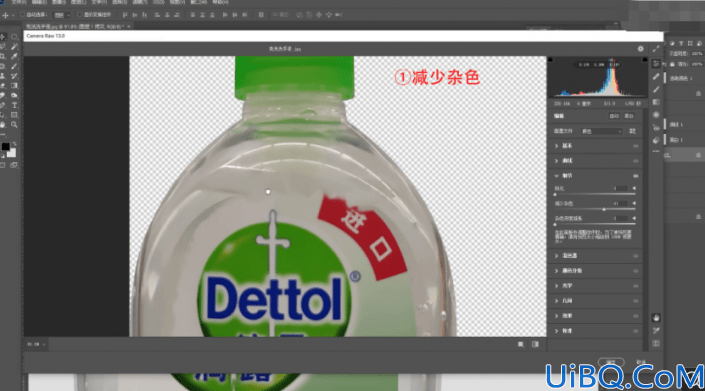705x391 pixels.
Task: Select the Move tool in Photoshop toolbox
Action: [4, 37]
